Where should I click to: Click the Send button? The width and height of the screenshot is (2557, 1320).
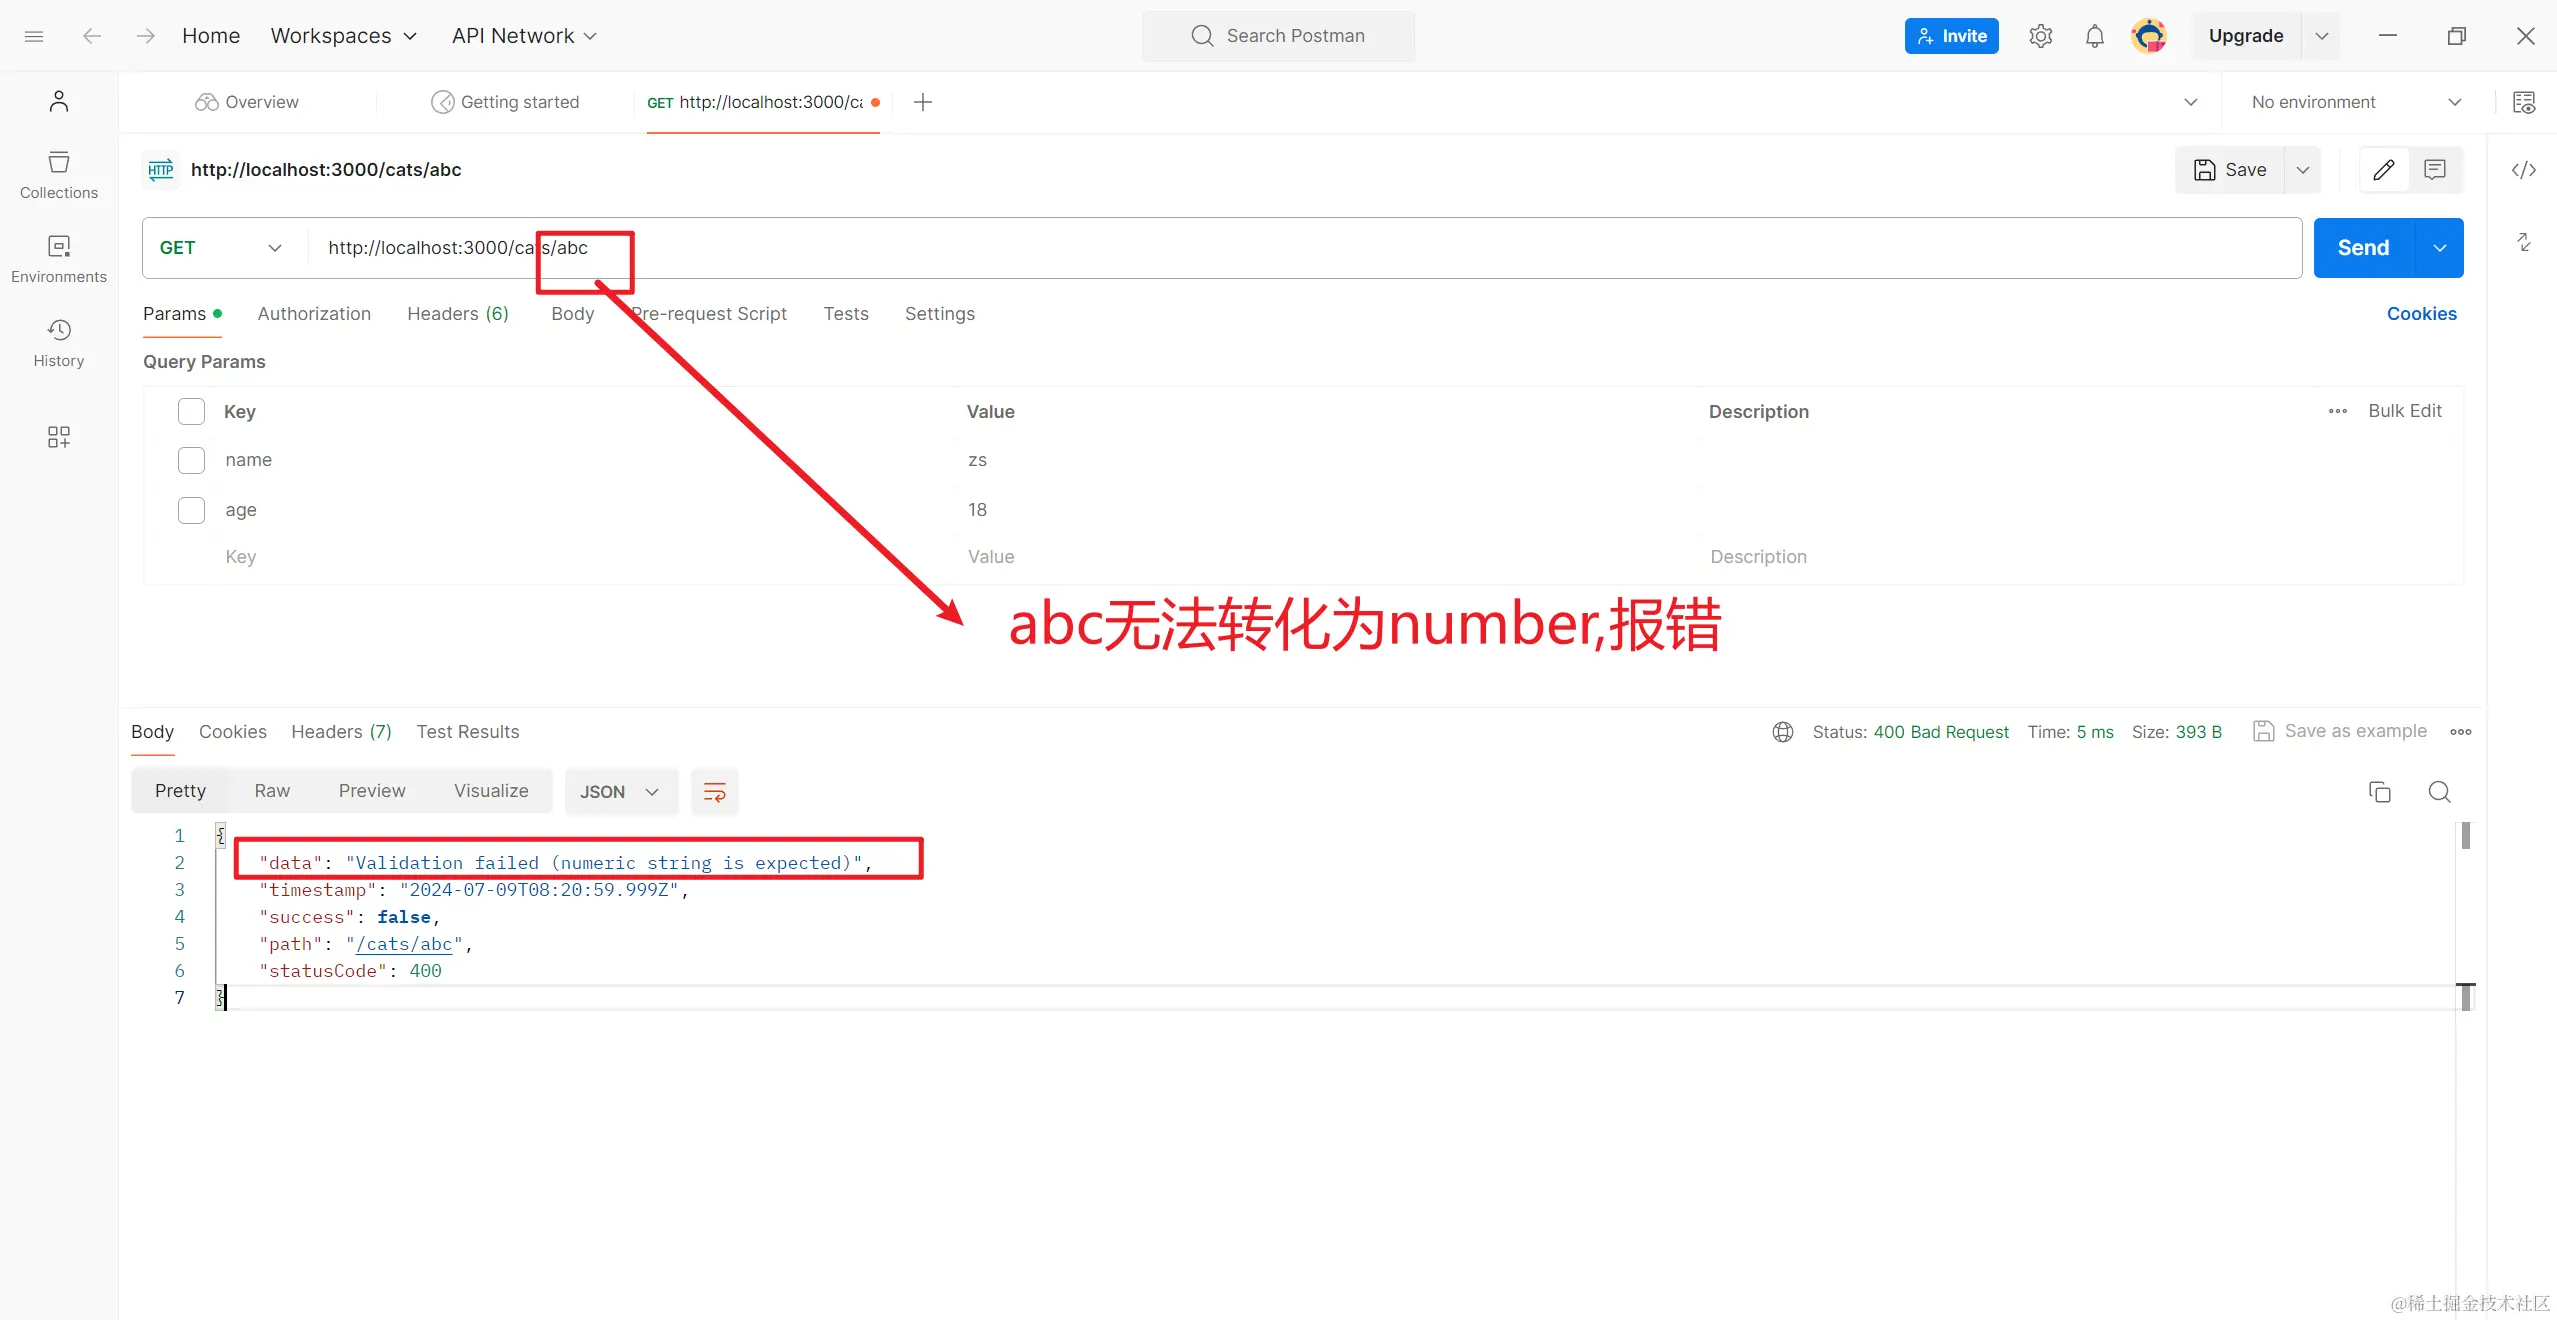point(2364,247)
